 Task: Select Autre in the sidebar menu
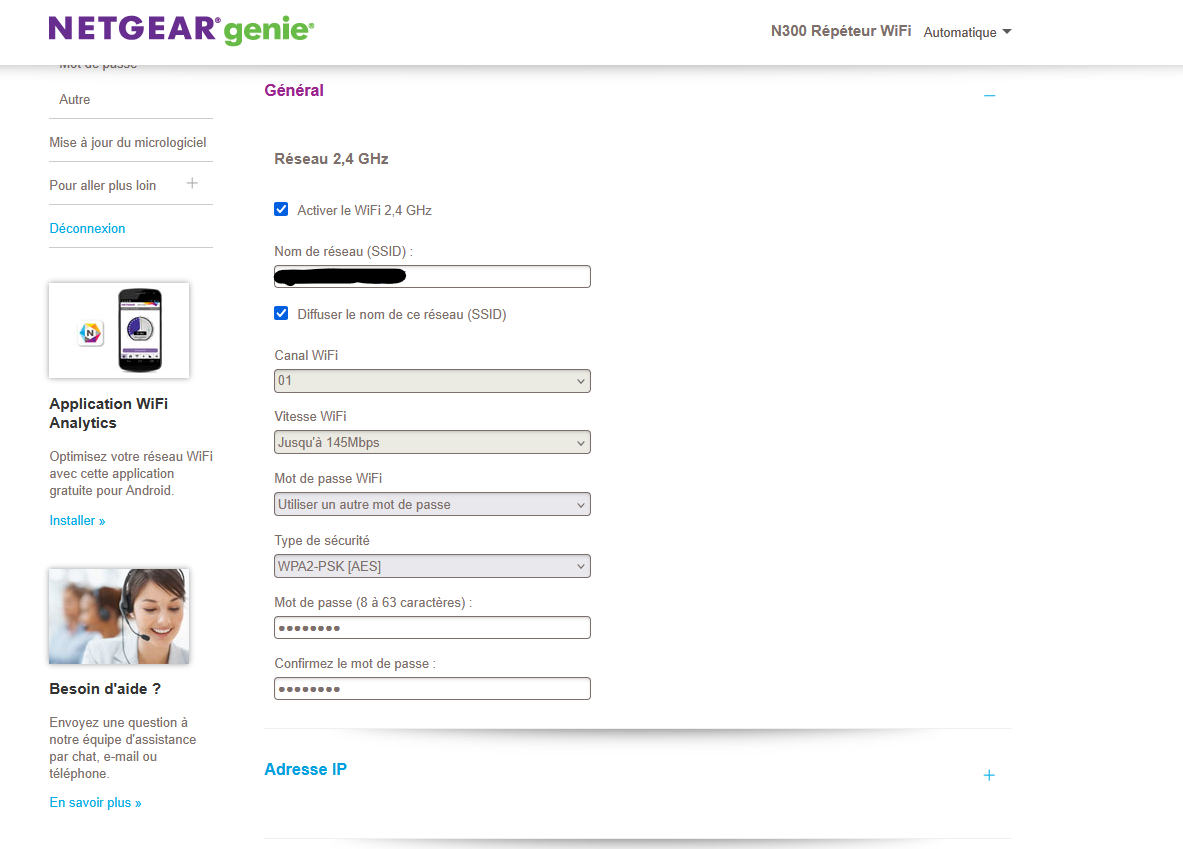pyautogui.click(x=75, y=100)
